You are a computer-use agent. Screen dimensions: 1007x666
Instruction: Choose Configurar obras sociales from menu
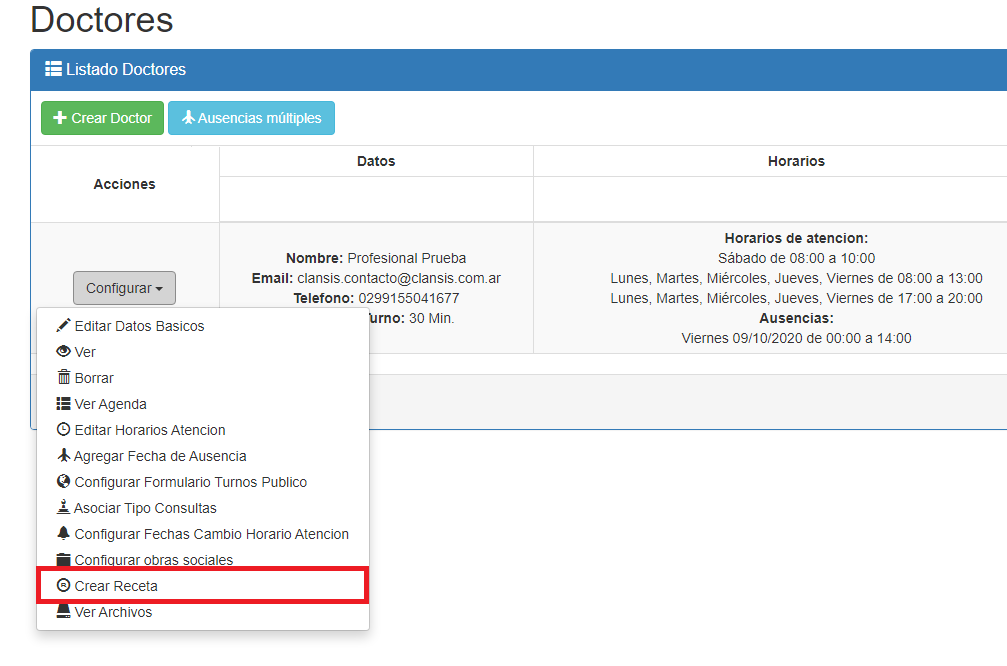[153, 560]
